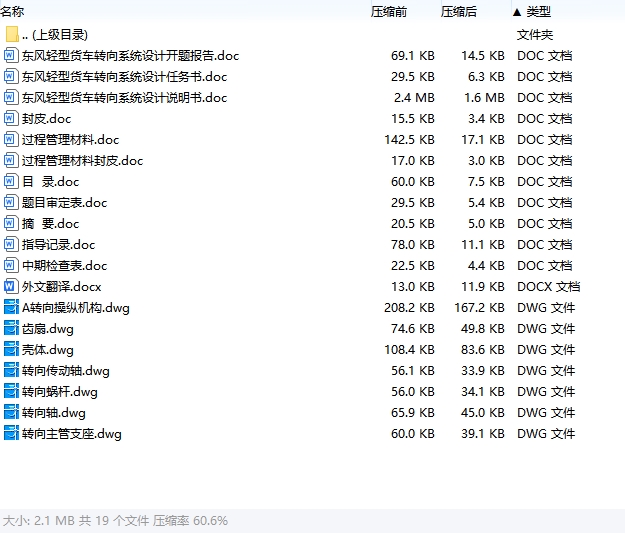
Task: Select file name 壳体.dwg
Action: coord(47,350)
